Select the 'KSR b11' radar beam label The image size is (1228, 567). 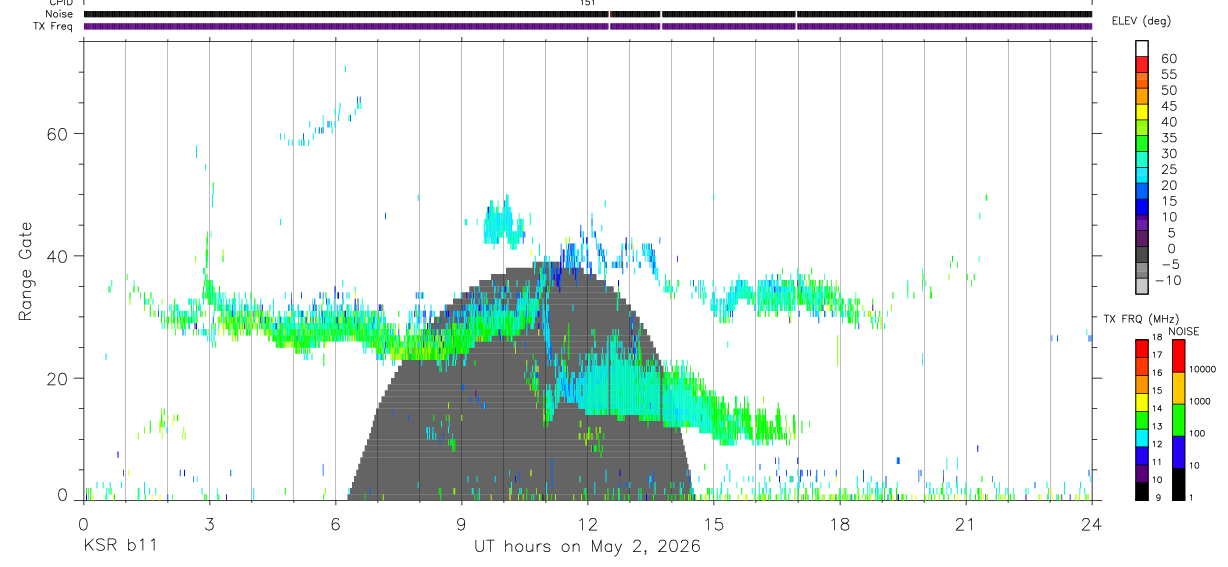[119, 547]
